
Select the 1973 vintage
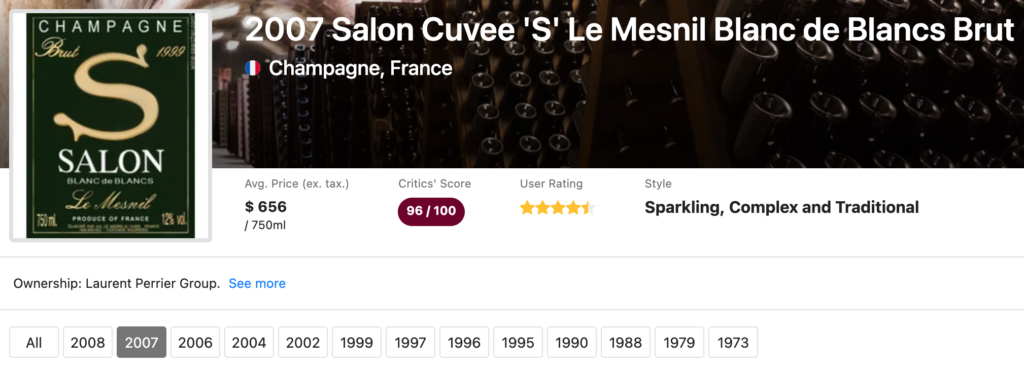(x=733, y=342)
